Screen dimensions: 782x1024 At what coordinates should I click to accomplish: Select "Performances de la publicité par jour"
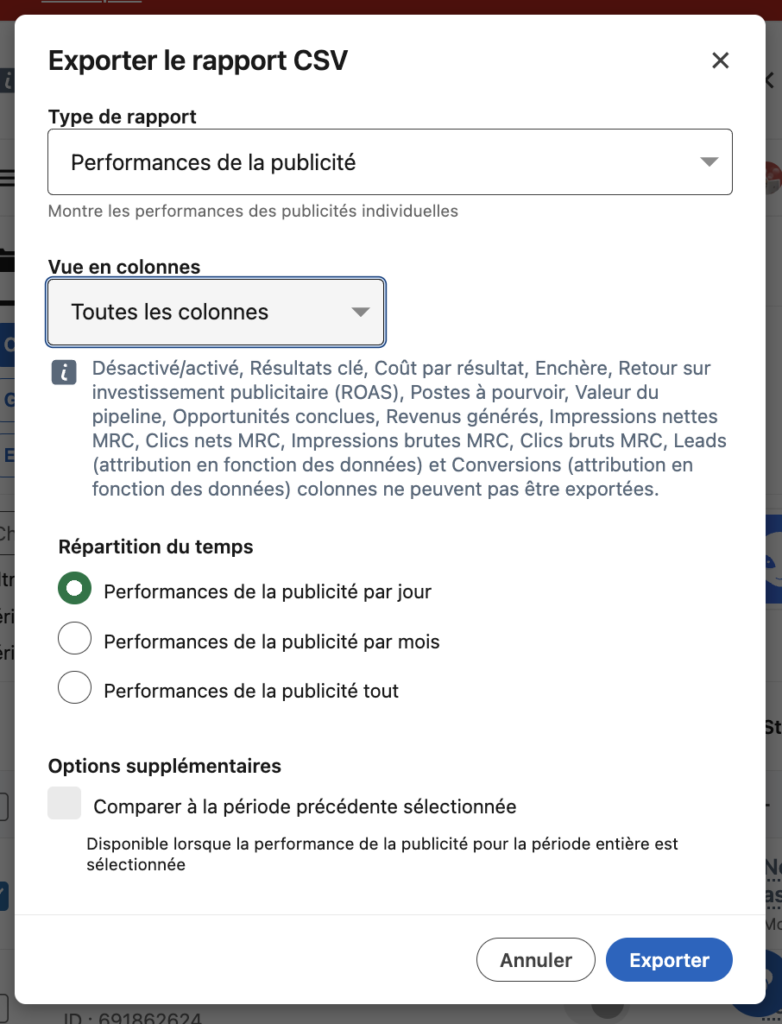pyautogui.click(x=73, y=589)
